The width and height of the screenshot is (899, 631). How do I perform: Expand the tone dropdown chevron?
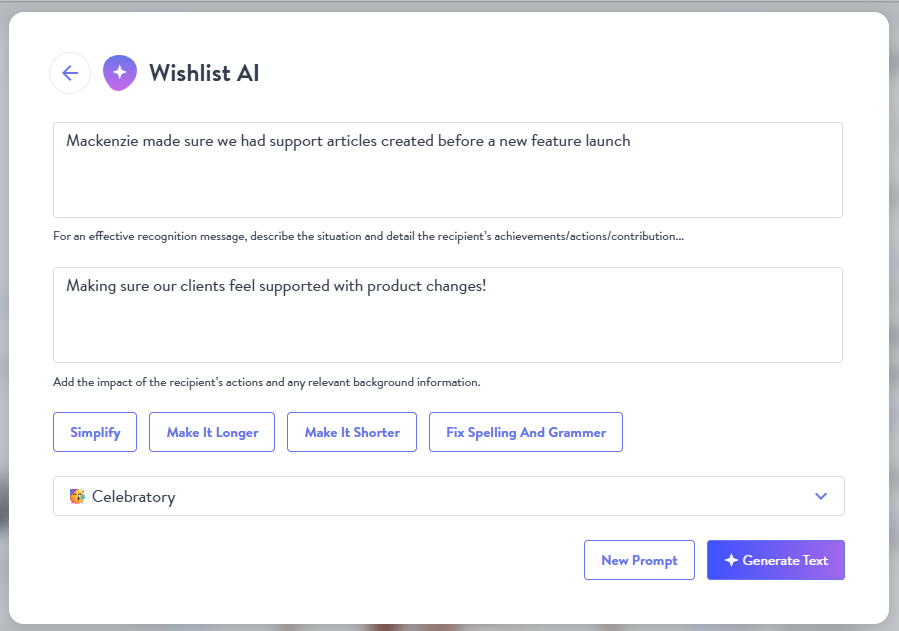tap(821, 496)
